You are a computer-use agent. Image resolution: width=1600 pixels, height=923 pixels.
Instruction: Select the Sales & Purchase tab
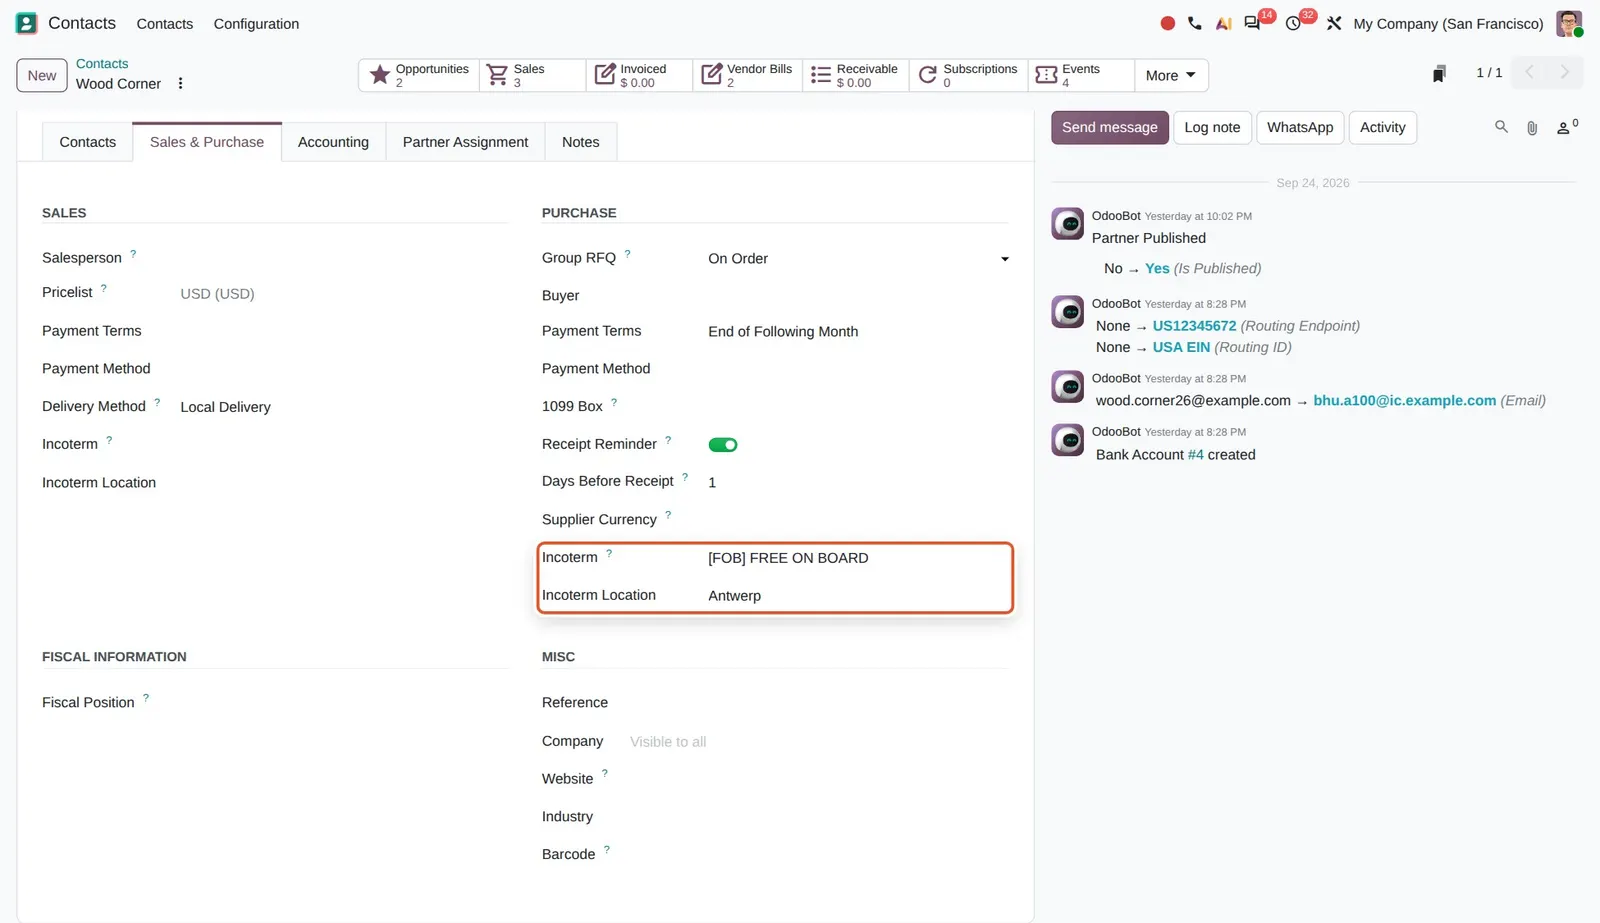(x=207, y=142)
